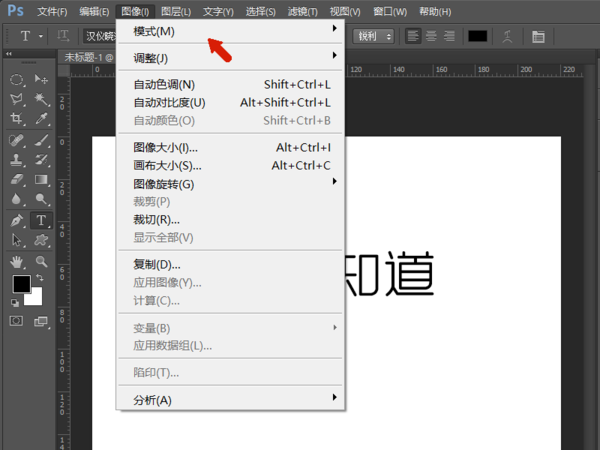This screenshot has height=450, width=600.
Task: Select the Move tool
Action: [x=41, y=80]
